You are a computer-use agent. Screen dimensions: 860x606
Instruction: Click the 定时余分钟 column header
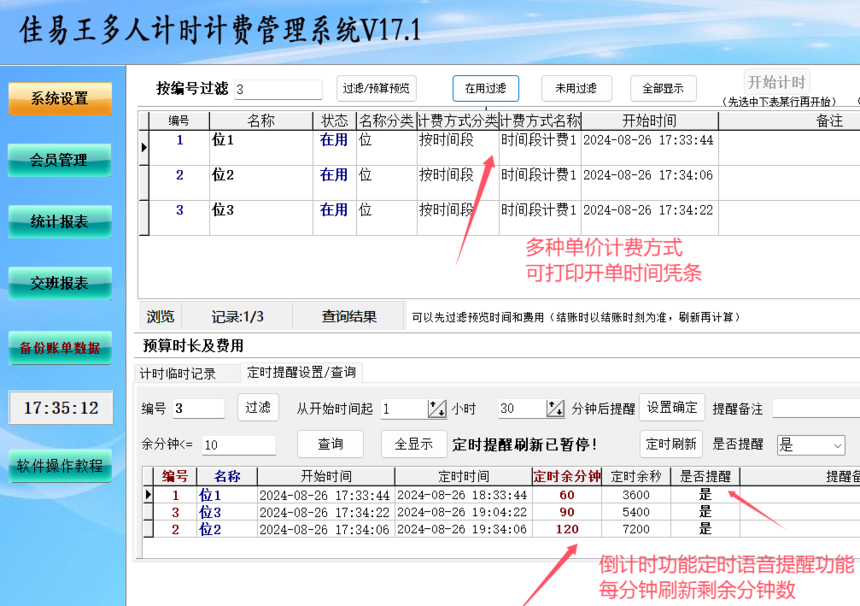coord(567,476)
